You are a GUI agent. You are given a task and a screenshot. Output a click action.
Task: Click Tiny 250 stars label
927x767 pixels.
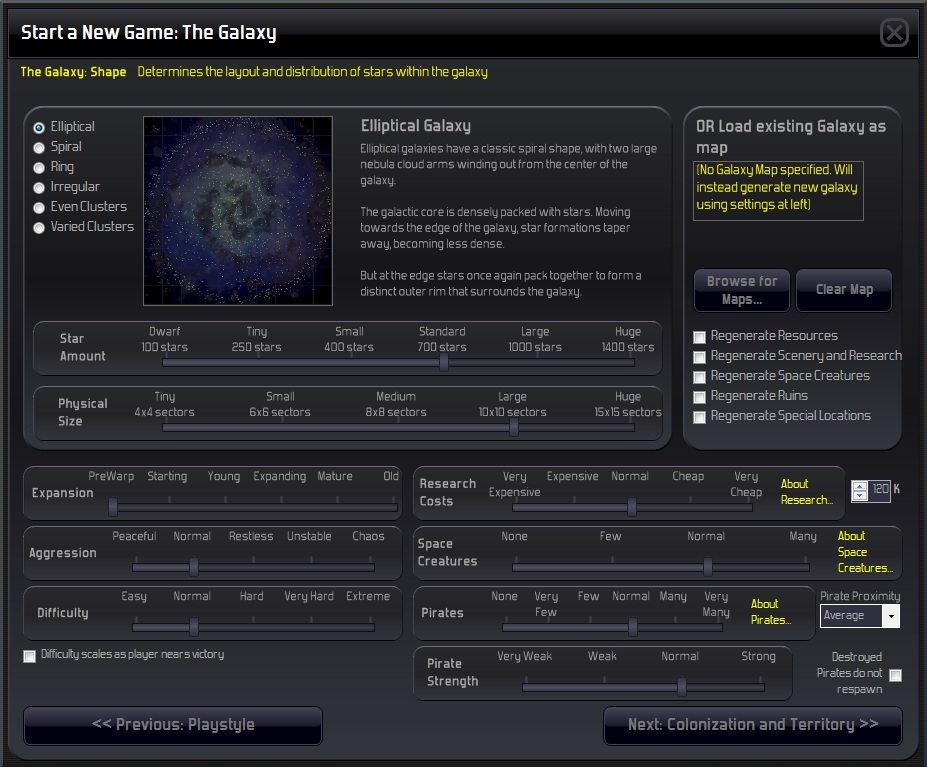point(257,339)
